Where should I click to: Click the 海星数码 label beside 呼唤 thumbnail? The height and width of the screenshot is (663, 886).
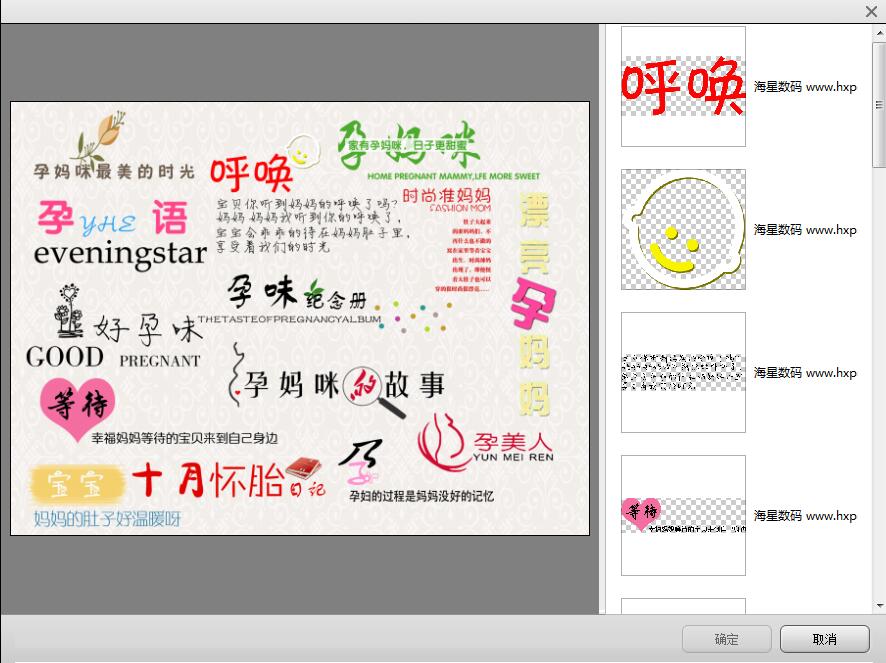[x=805, y=87]
